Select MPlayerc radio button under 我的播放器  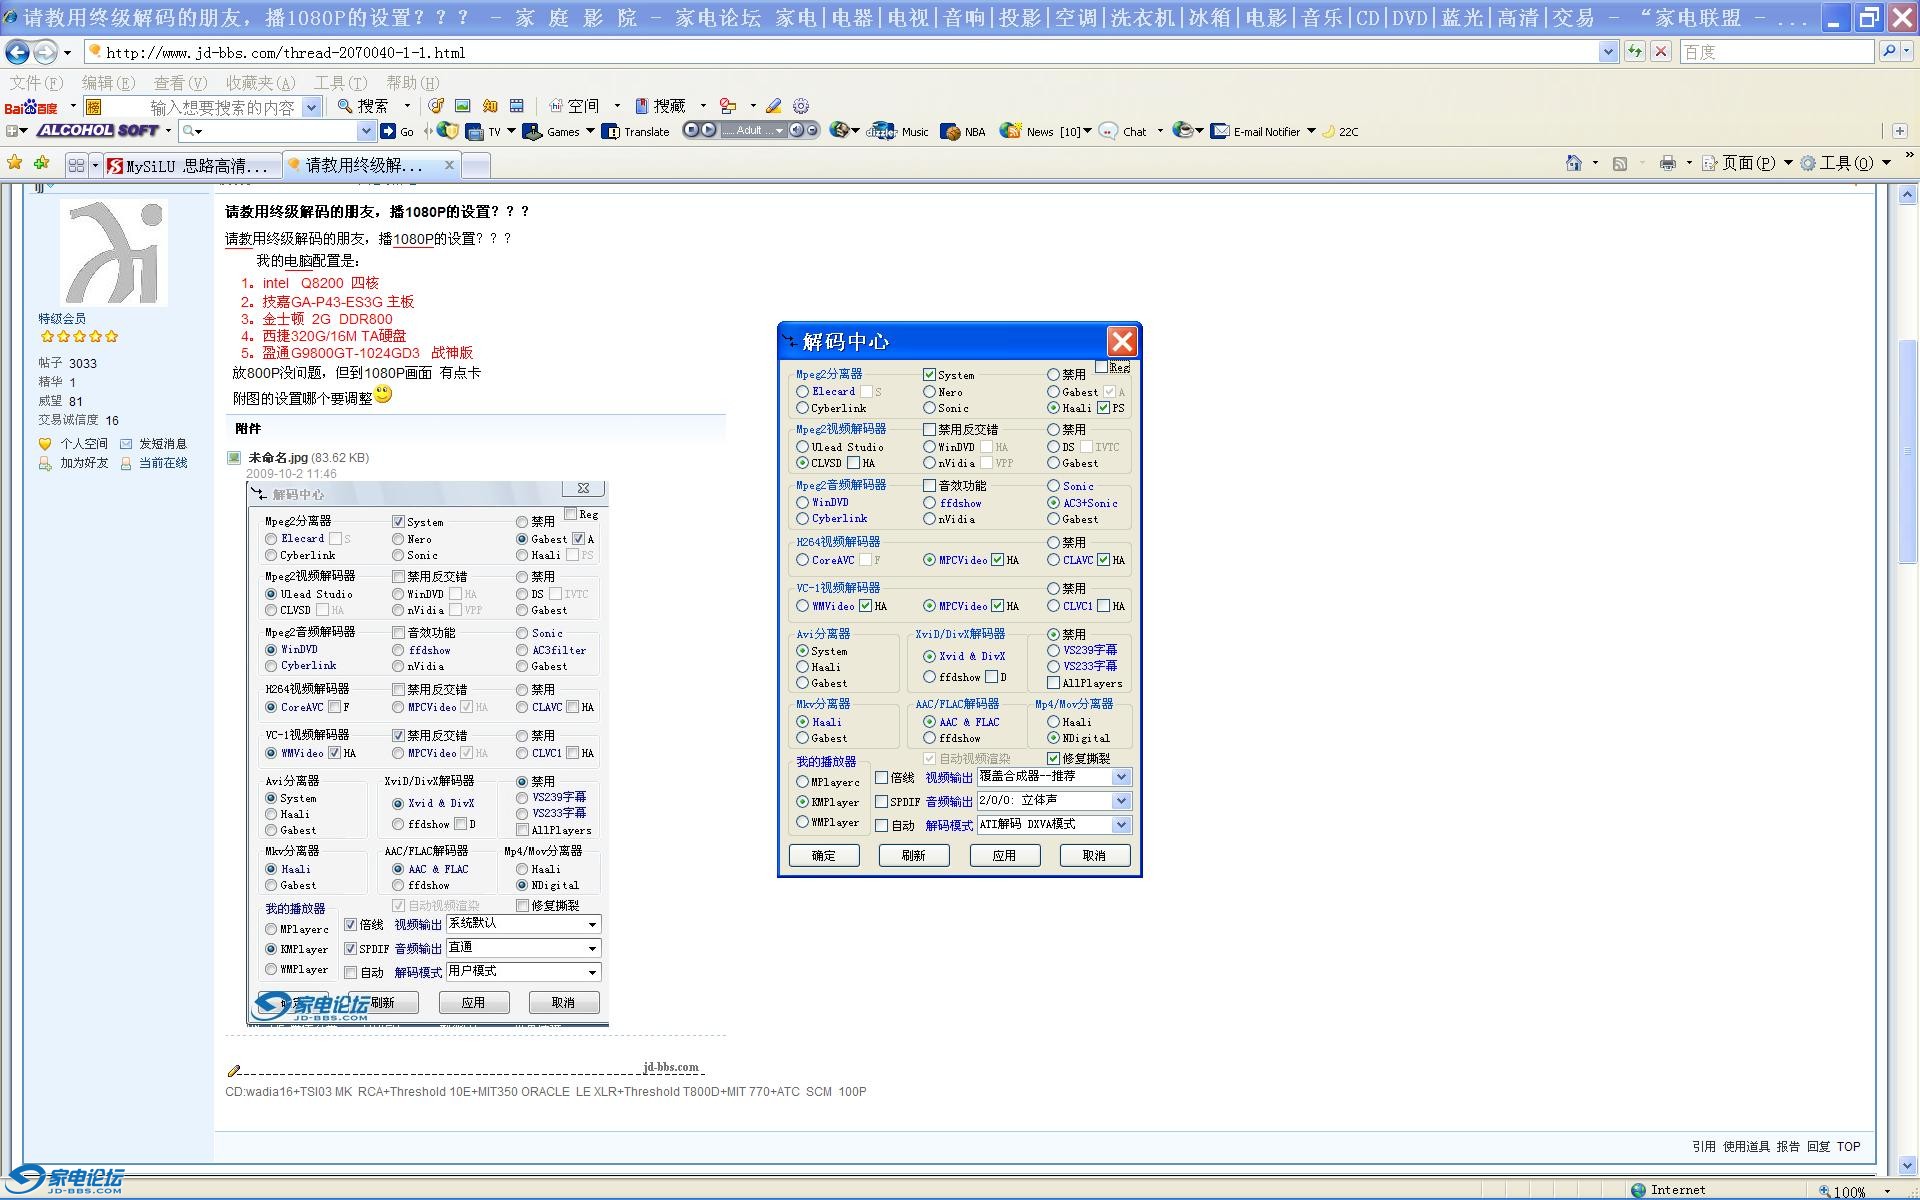pos(803,782)
